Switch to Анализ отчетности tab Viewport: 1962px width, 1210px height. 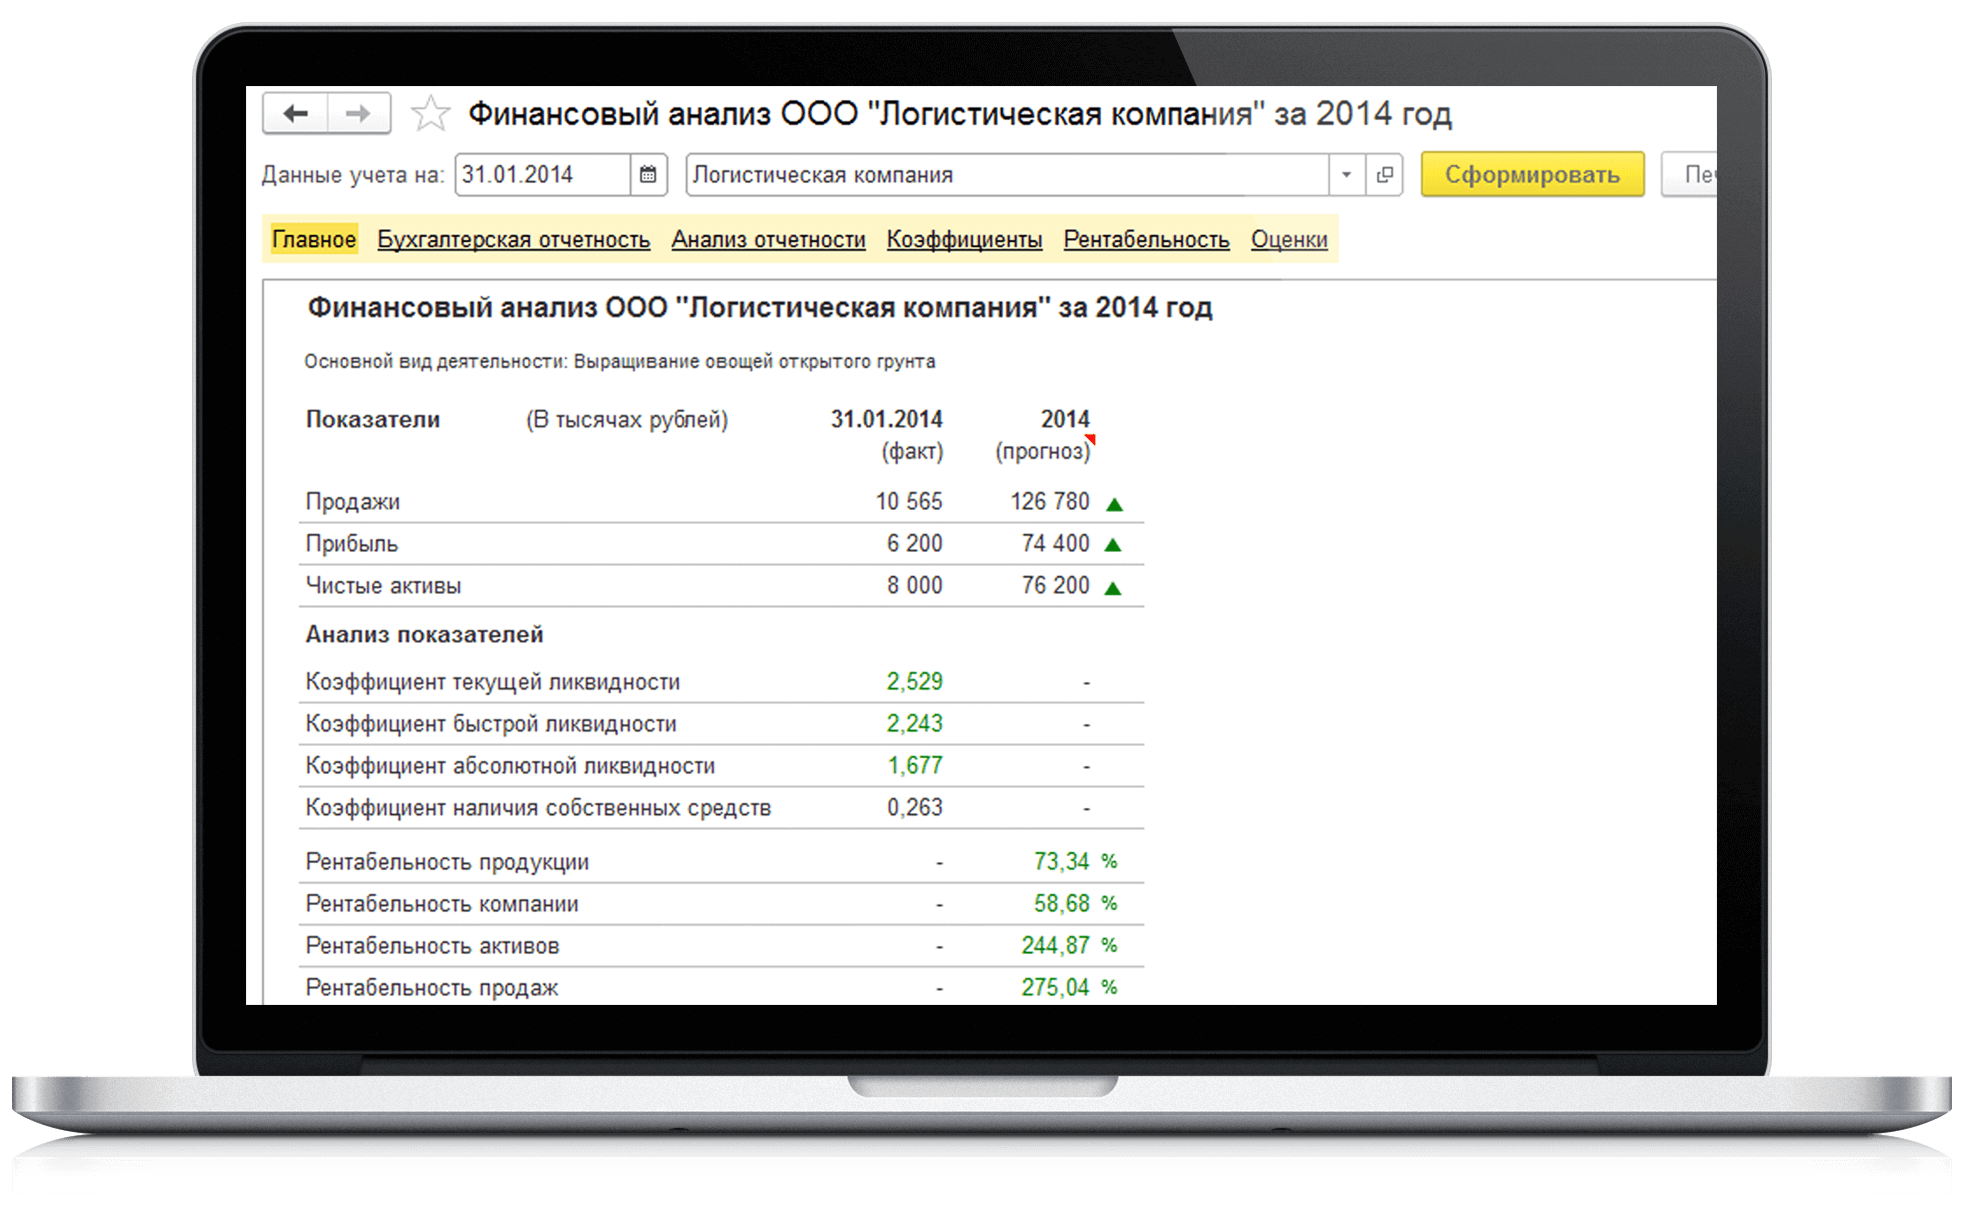tap(768, 240)
